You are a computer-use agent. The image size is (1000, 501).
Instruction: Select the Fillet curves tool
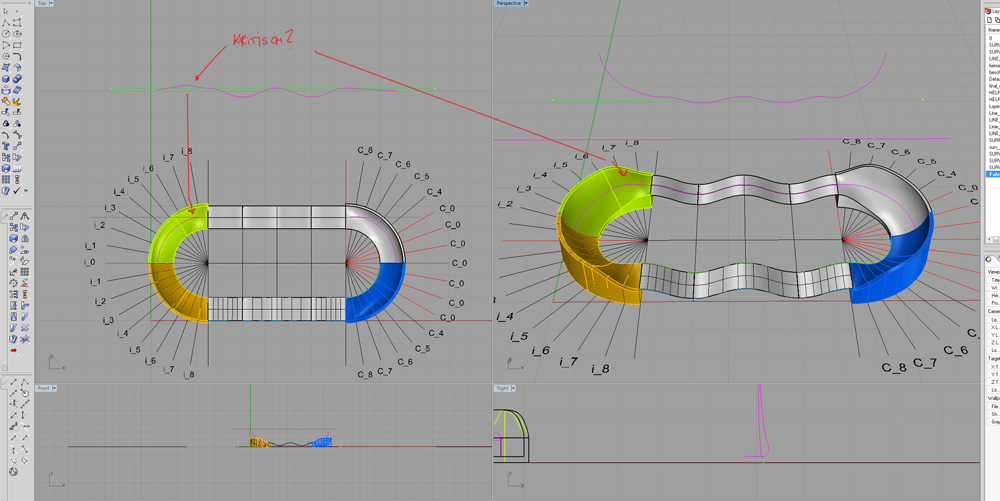(17, 56)
